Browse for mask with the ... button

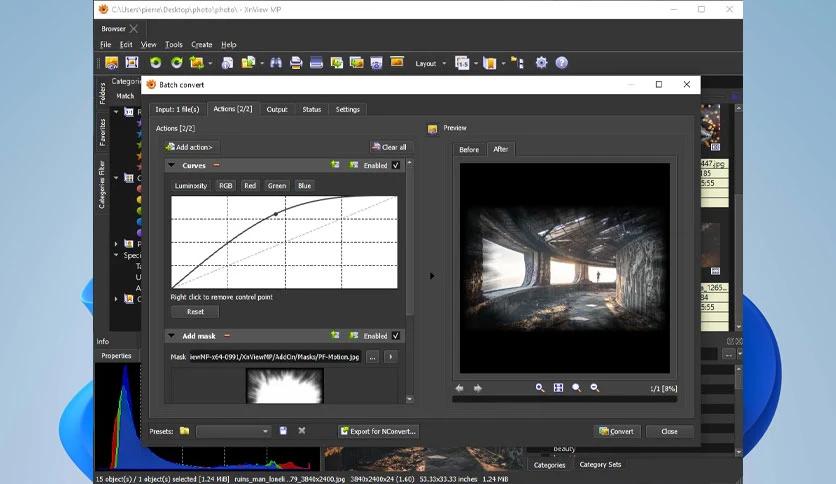(373, 357)
